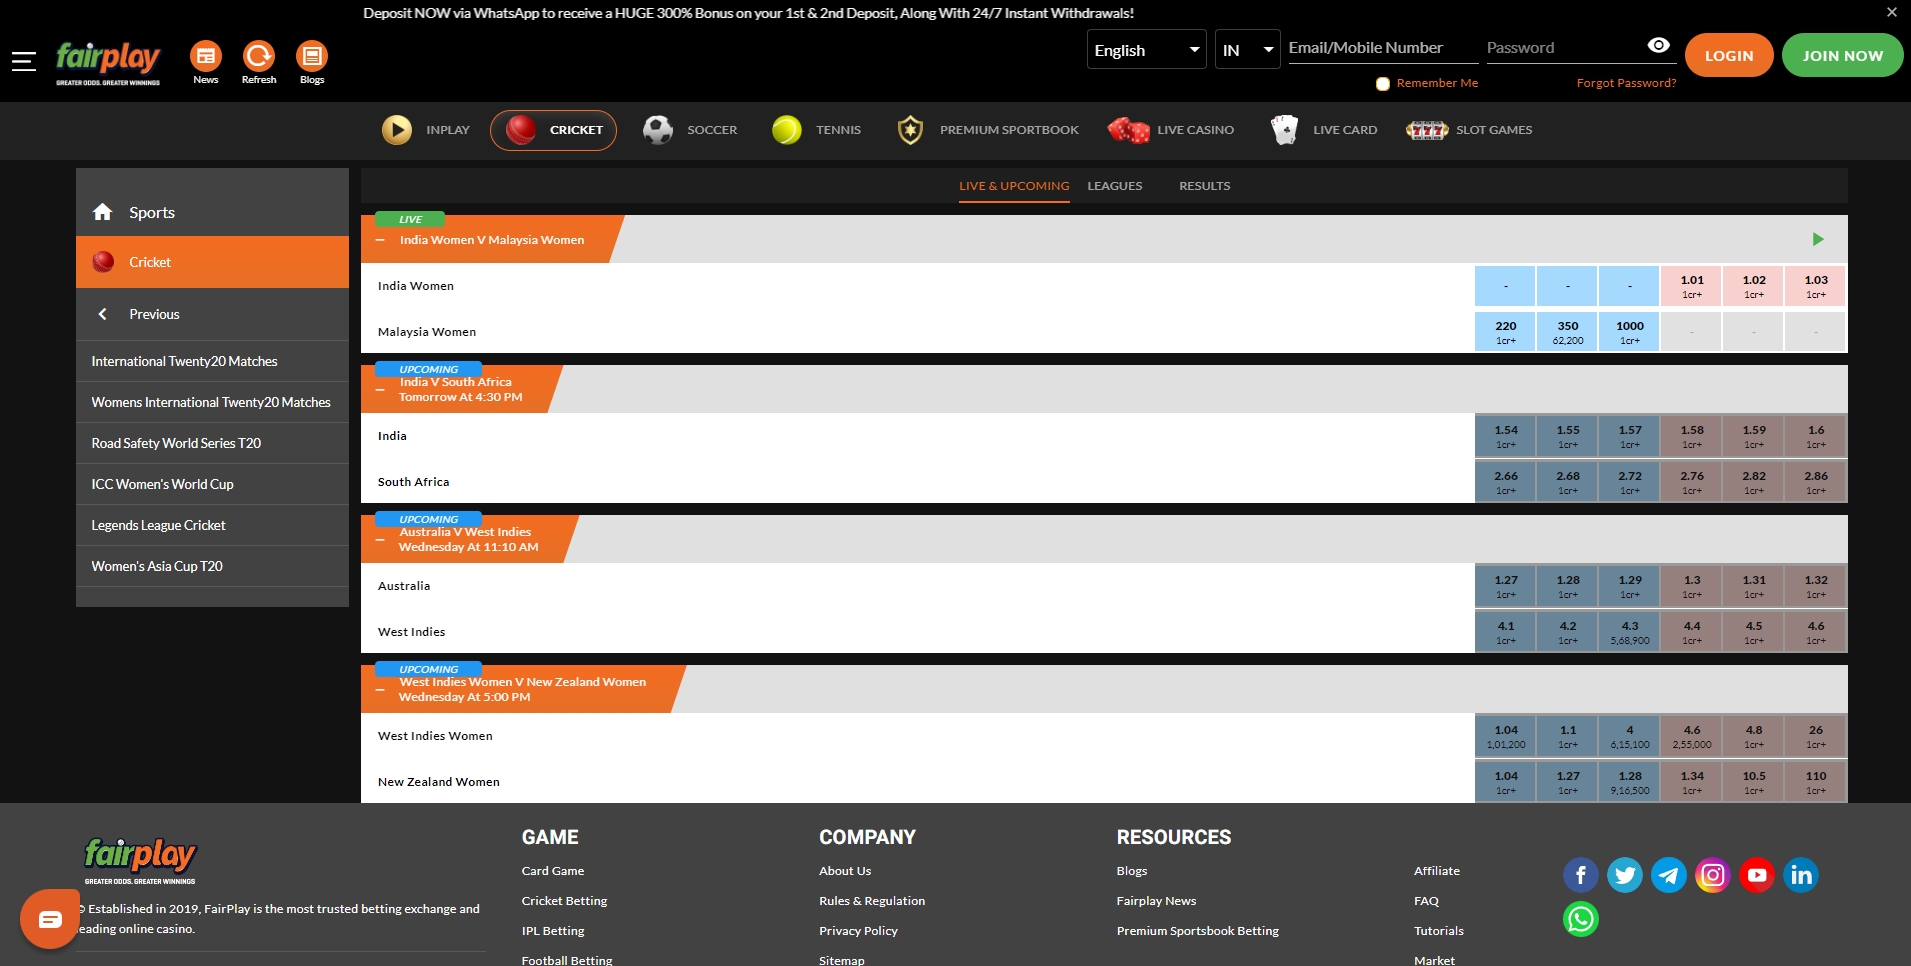Viewport: 1911px width, 966px height.
Task: Switch to Live & Upcoming tab
Action: 1014,186
